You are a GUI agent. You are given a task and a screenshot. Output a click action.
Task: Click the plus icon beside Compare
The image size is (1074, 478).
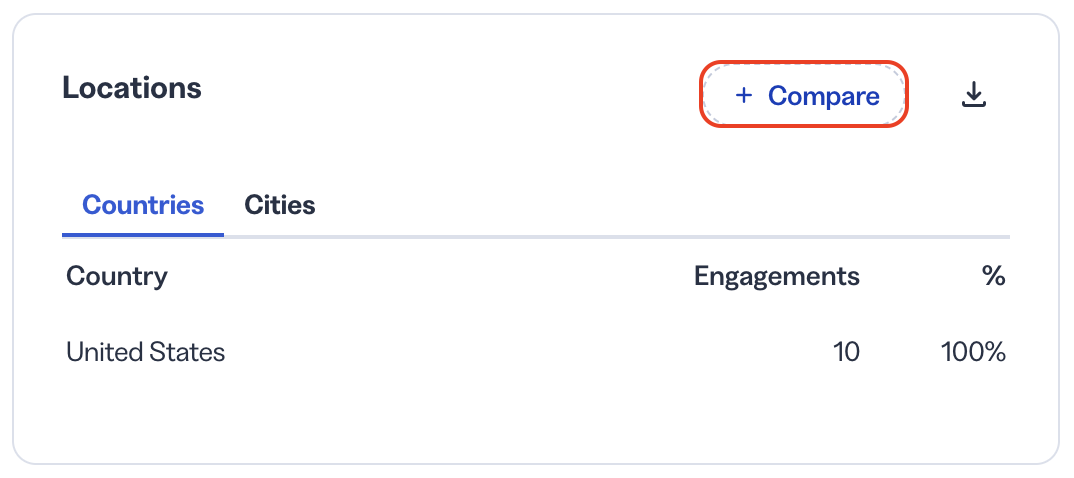(x=743, y=95)
